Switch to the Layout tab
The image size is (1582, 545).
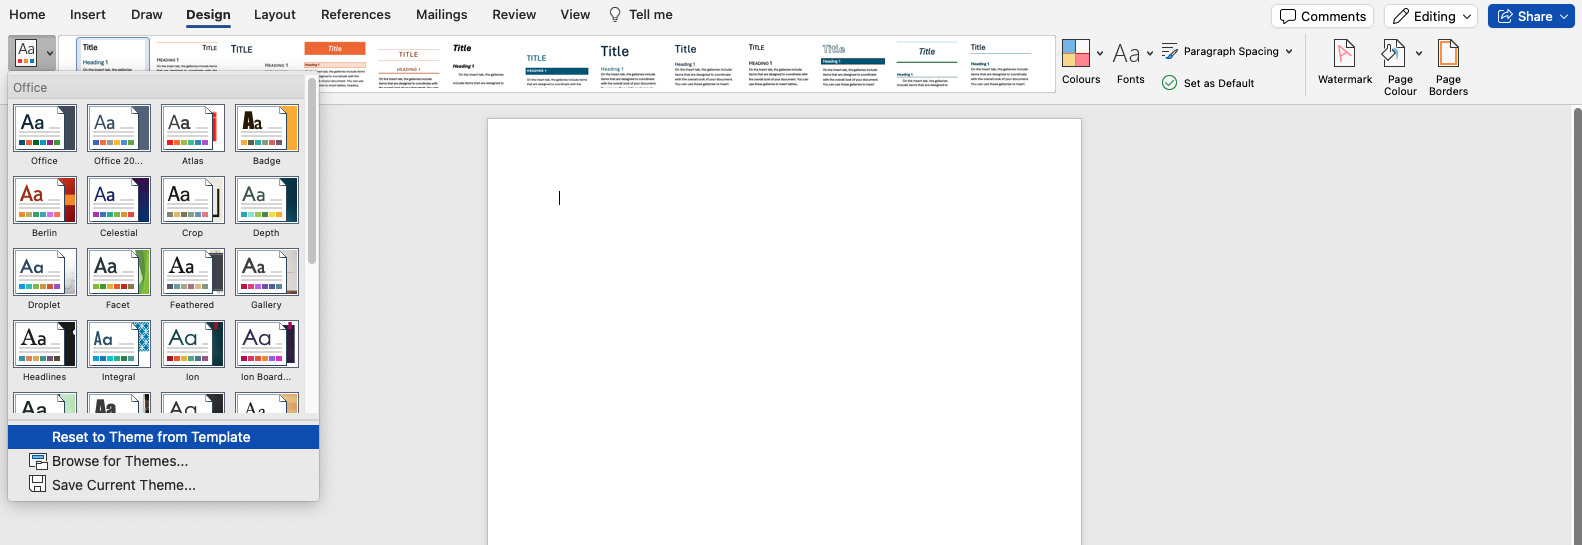tap(274, 15)
